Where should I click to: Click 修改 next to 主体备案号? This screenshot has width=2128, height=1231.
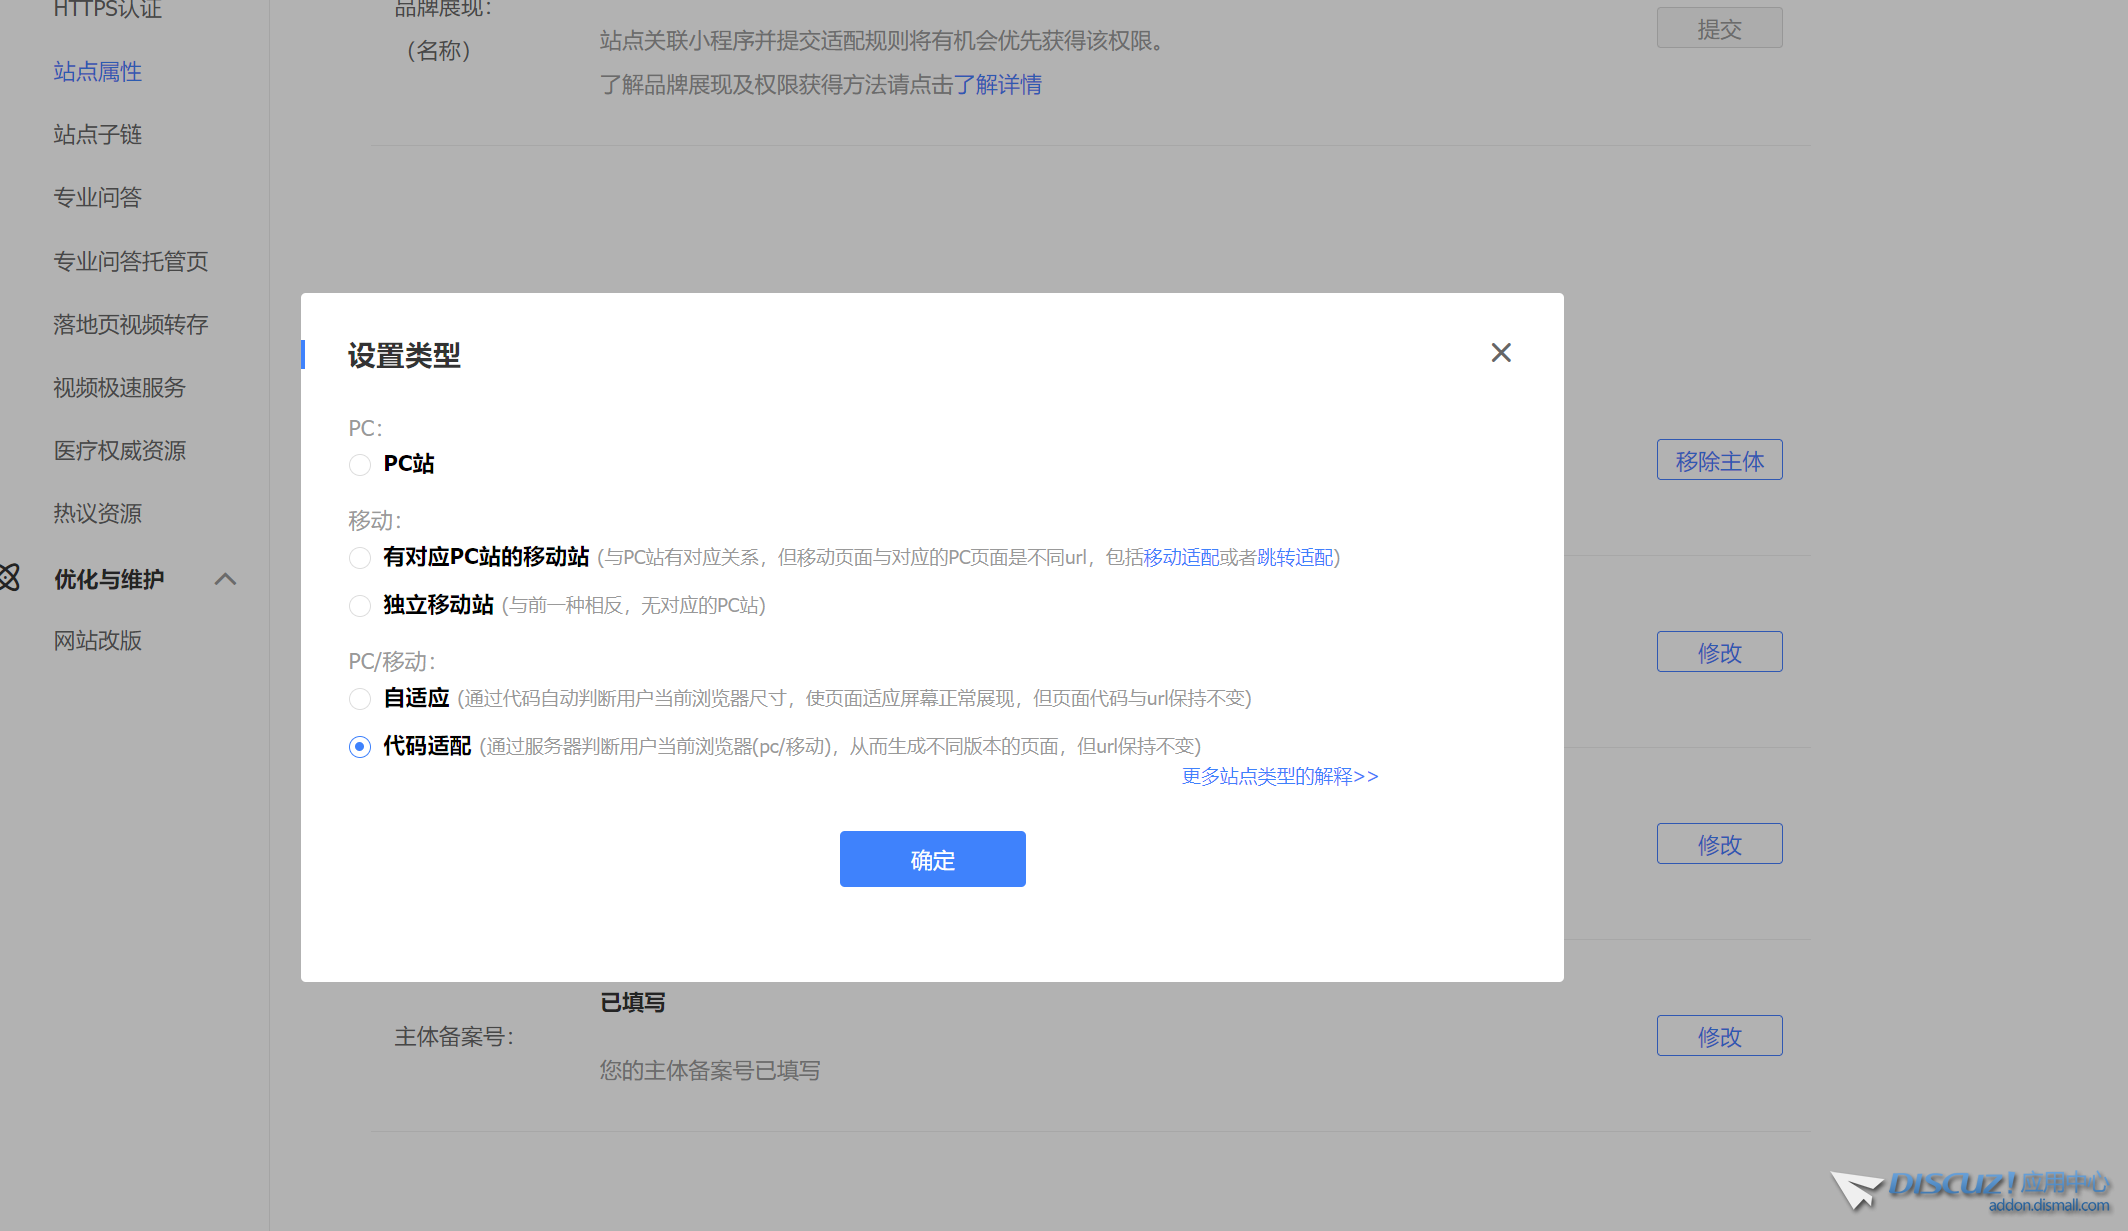1719,1035
